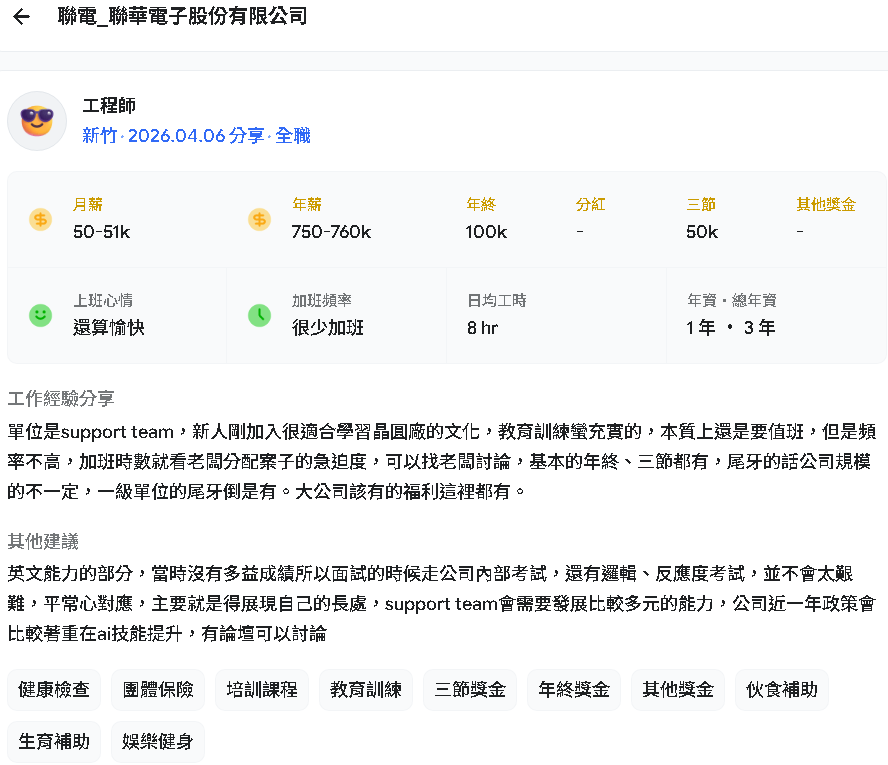Image resolution: width=888 pixels, height=765 pixels.
Task: Click the mood value 還算愉快
Action: (109, 328)
